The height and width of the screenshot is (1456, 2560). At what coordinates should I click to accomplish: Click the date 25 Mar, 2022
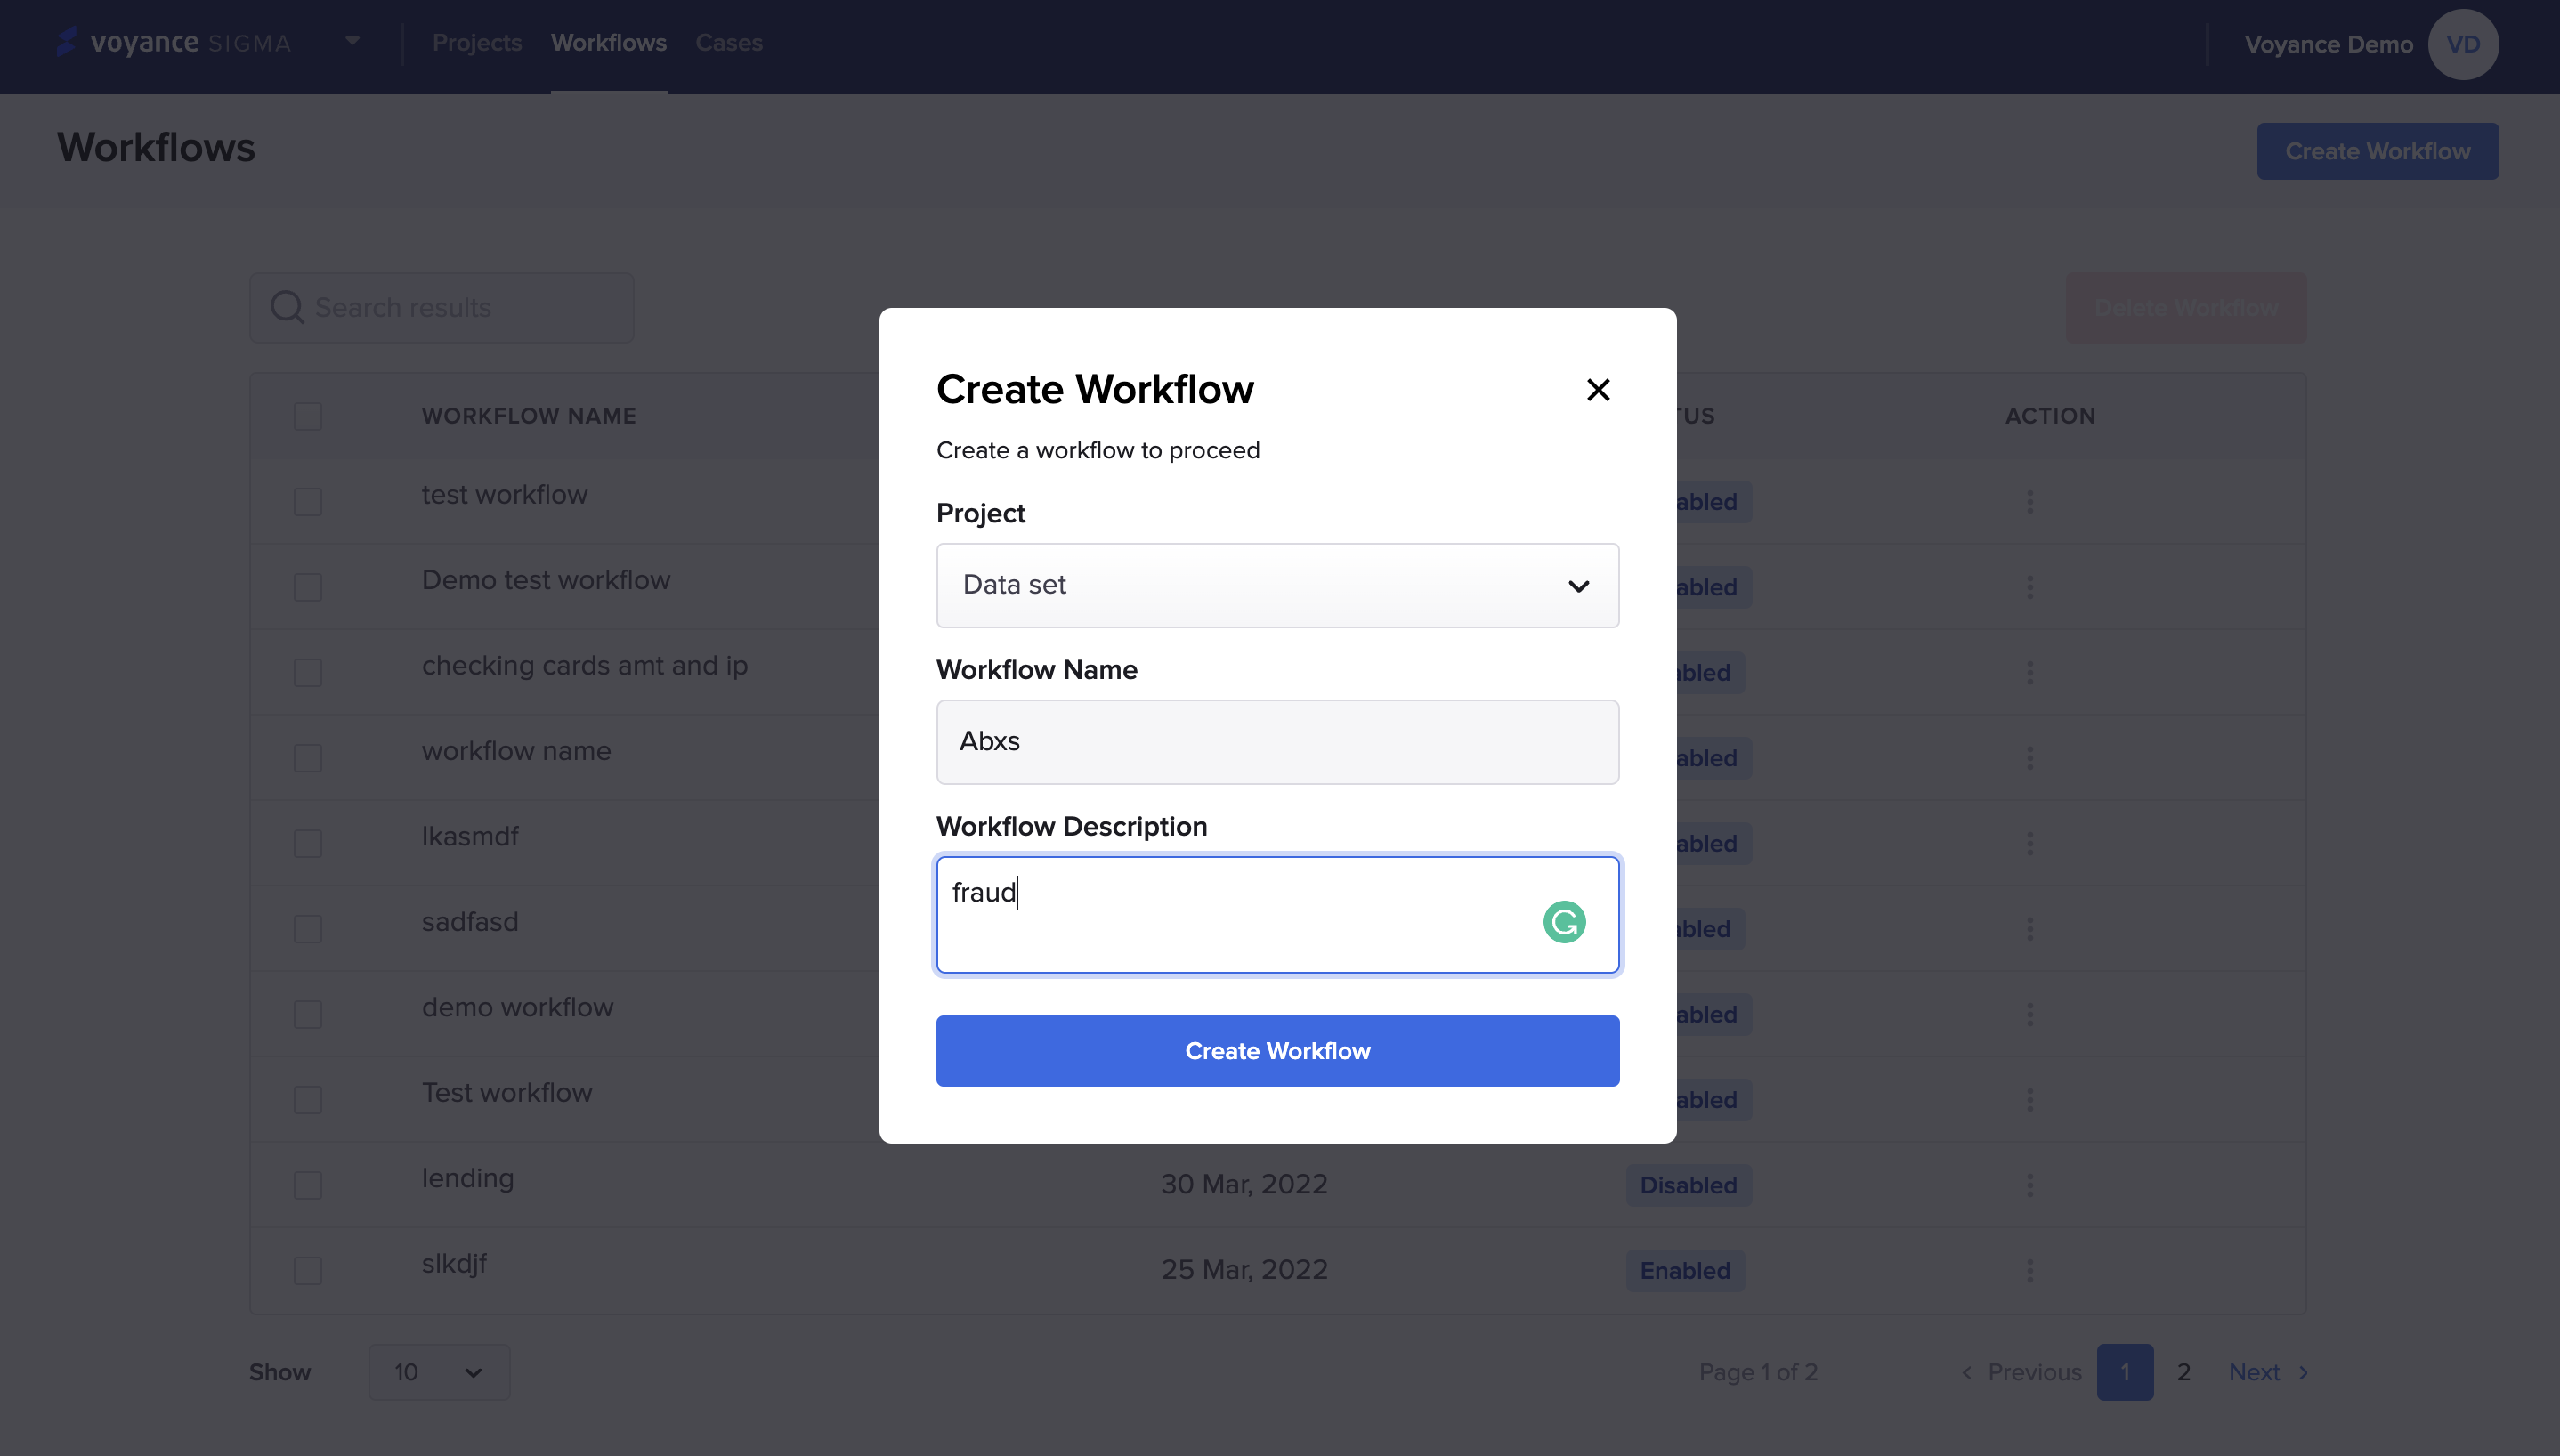(x=1244, y=1270)
